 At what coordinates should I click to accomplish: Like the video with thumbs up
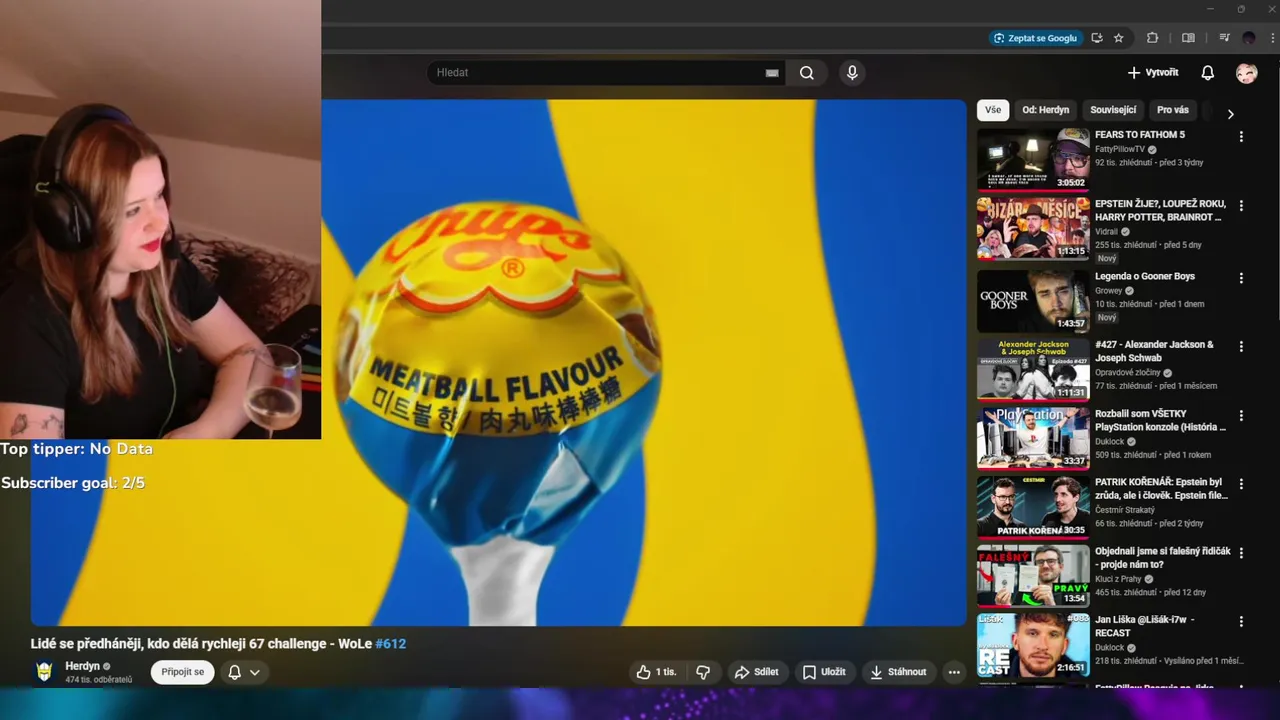tap(656, 672)
